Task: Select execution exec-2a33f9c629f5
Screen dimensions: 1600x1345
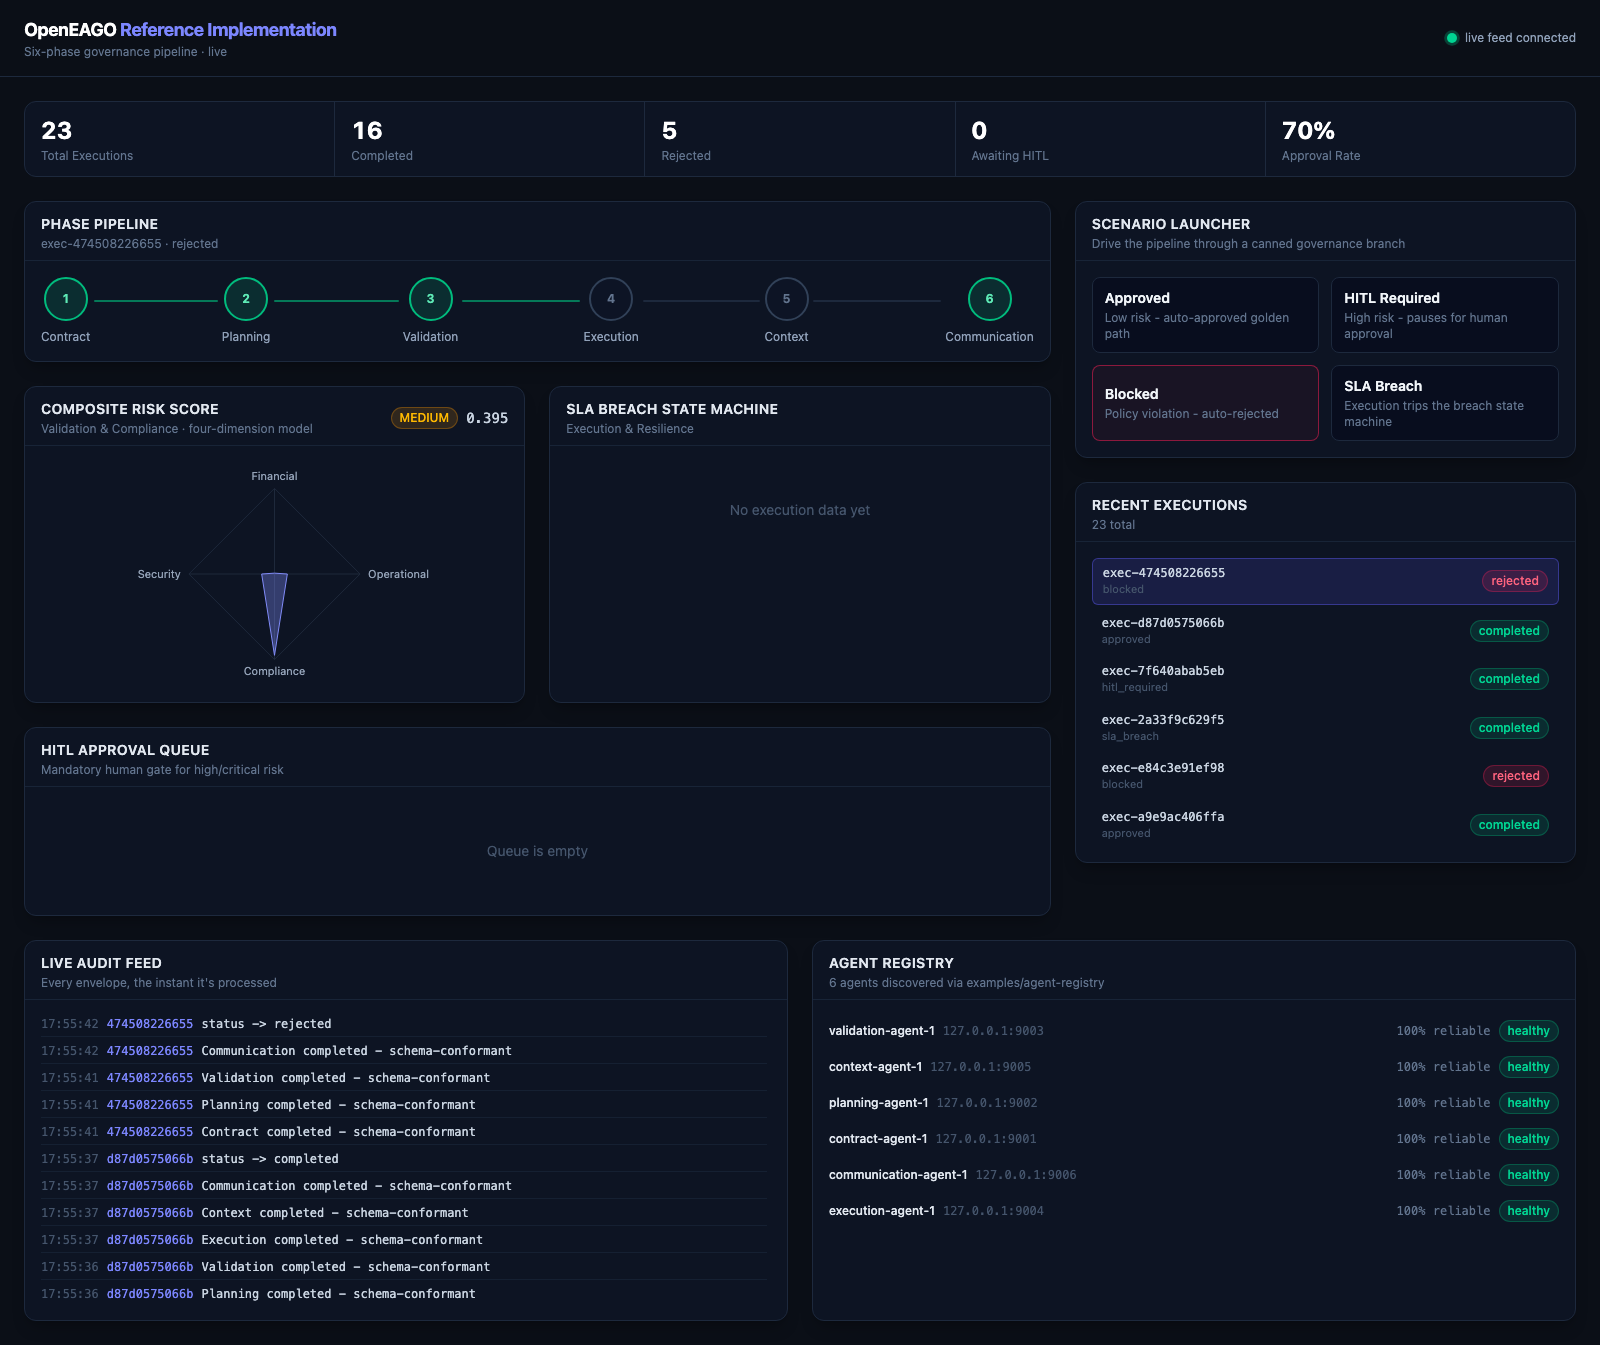Action: coord(1325,727)
